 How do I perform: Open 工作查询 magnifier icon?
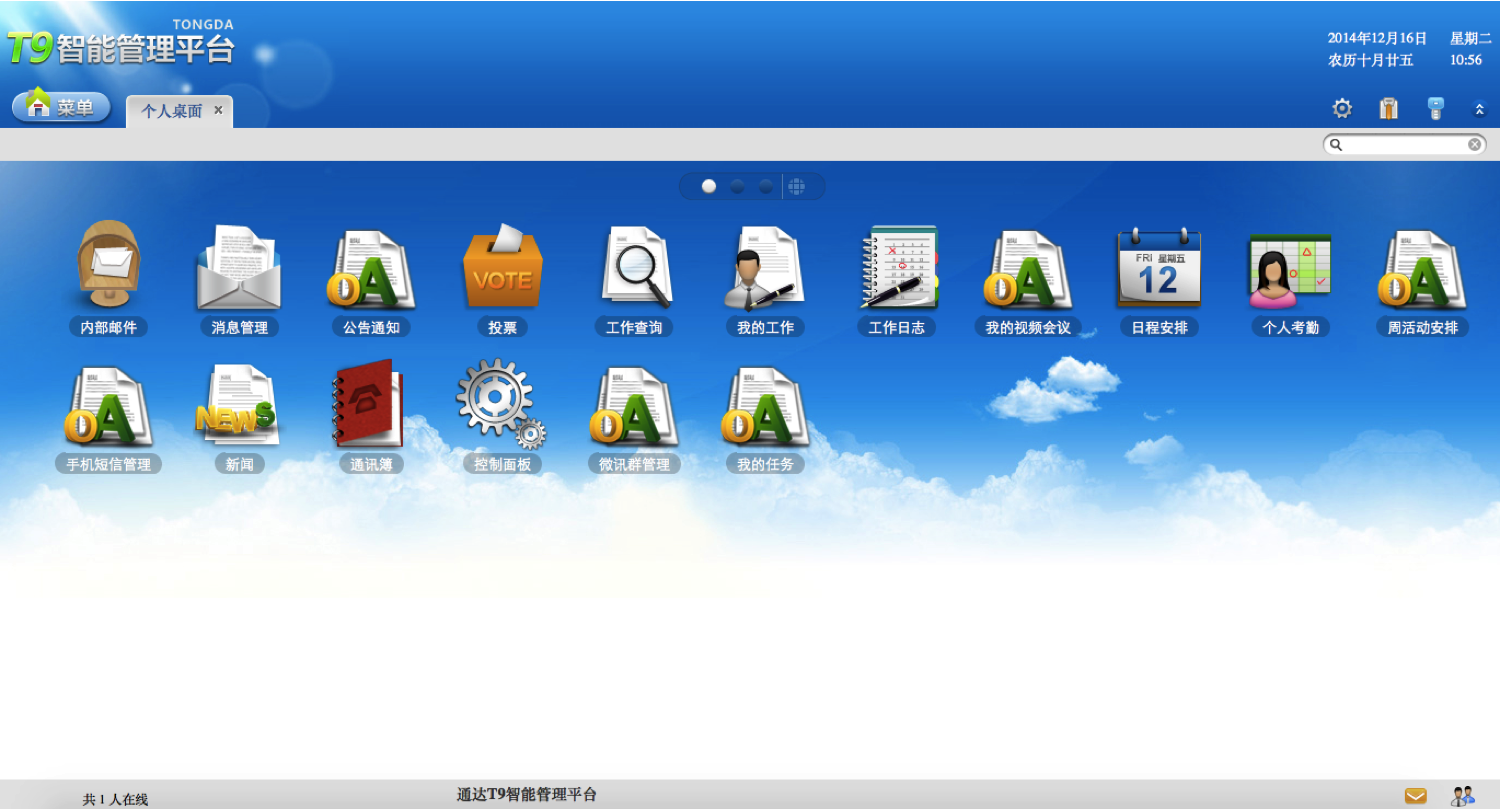(x=634, y=268)
